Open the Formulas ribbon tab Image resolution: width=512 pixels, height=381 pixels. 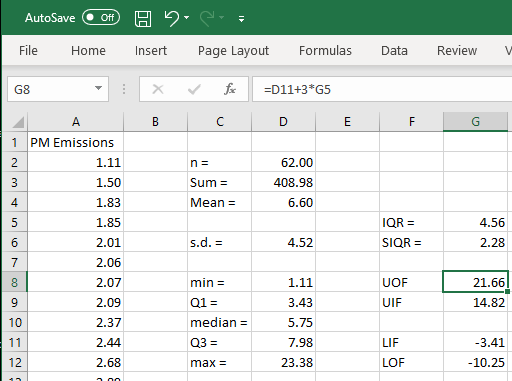pyautogui.click(x=325, y=51)
